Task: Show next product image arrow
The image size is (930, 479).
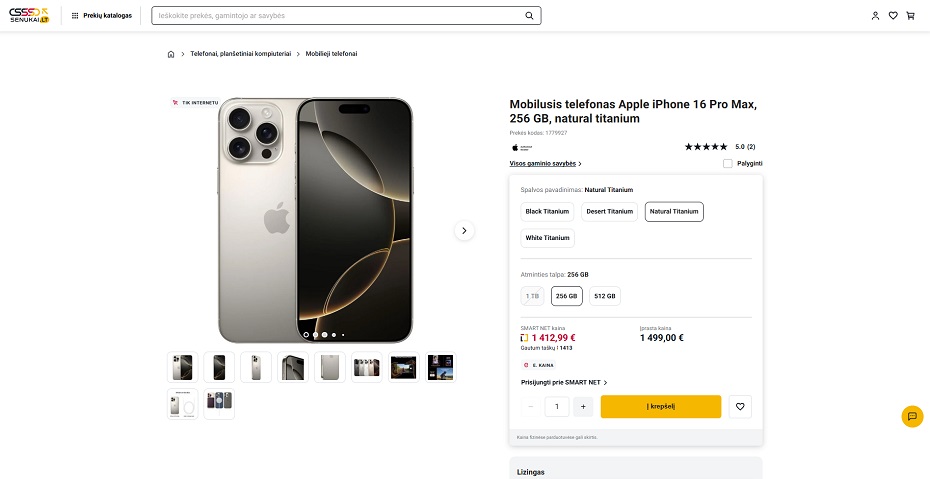Action: [464, 231]
